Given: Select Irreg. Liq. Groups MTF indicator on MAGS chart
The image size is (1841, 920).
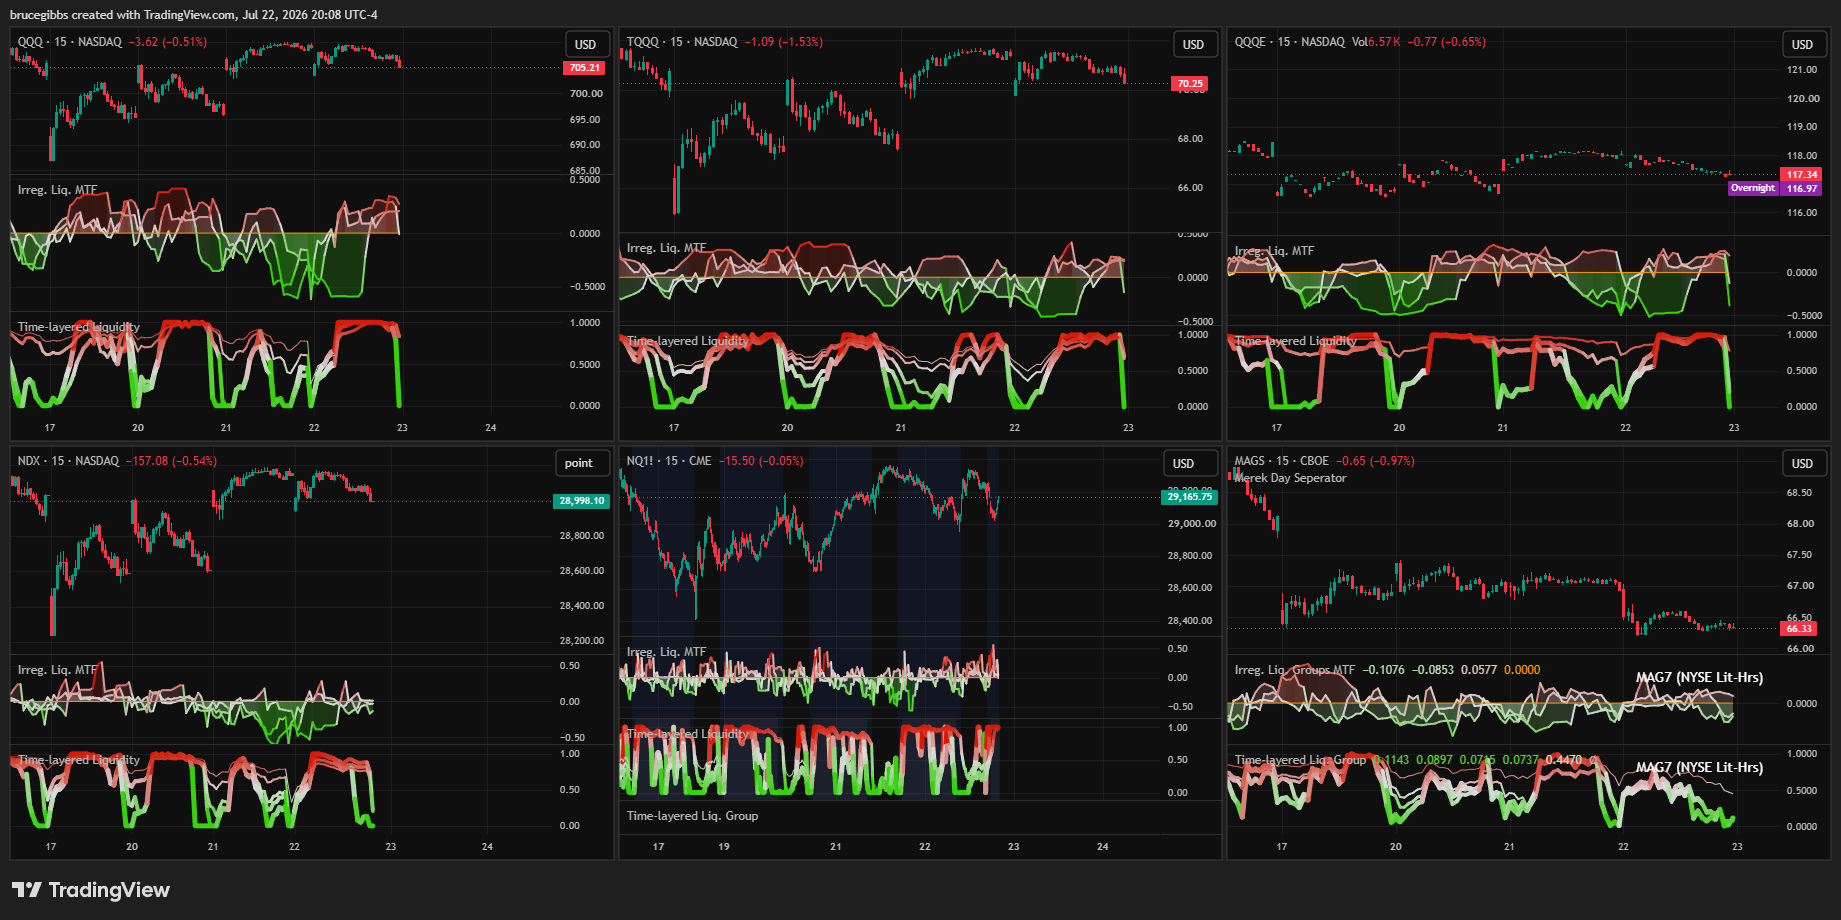Looking at the screenshot, I should 1295,670.
